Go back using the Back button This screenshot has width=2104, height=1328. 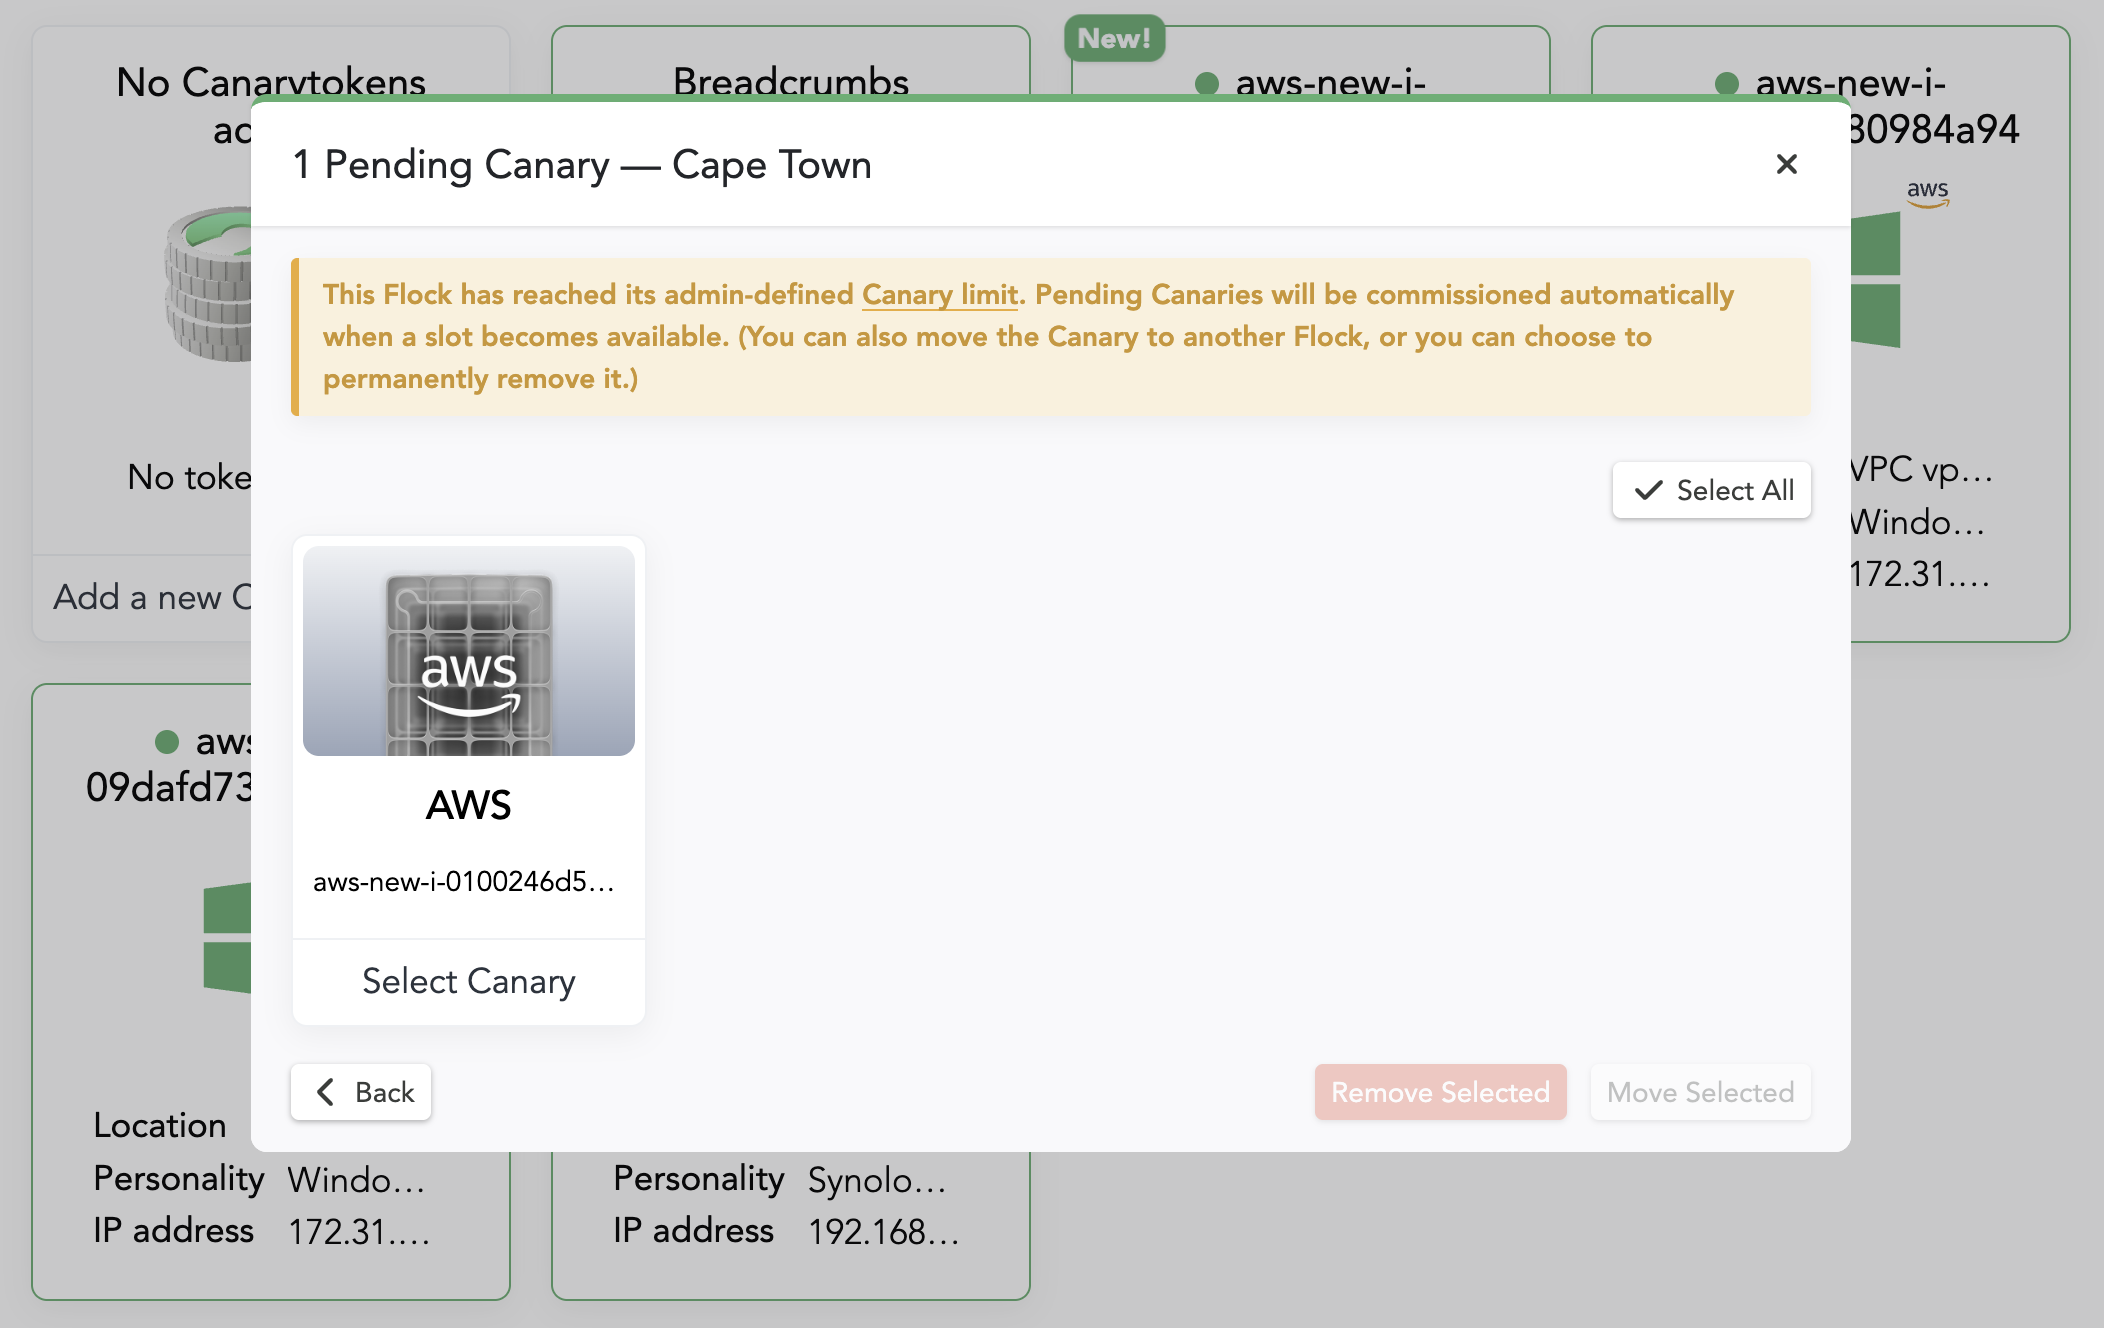coord(361,1092)
